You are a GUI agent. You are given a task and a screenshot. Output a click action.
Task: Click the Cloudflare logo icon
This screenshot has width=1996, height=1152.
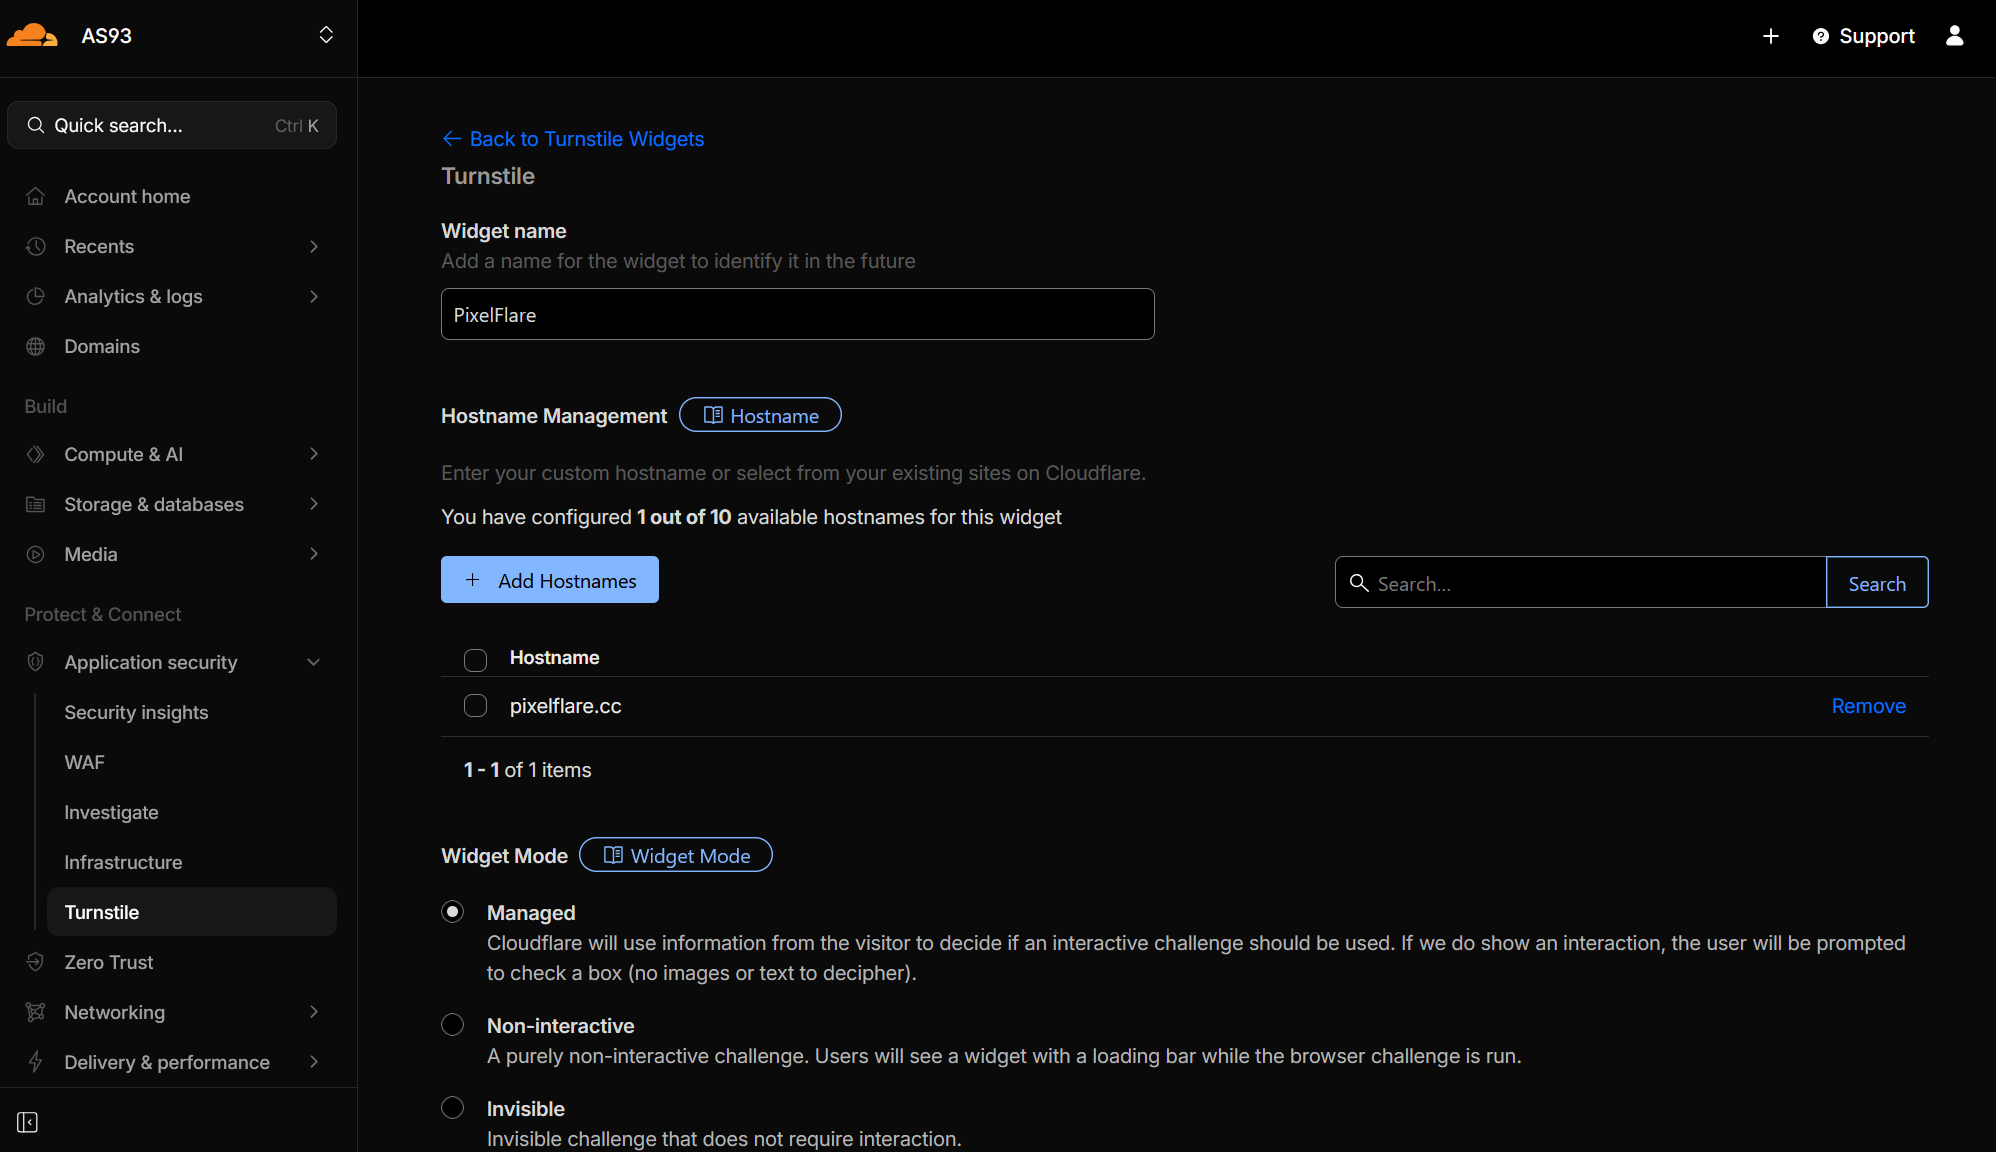(32, 36)
